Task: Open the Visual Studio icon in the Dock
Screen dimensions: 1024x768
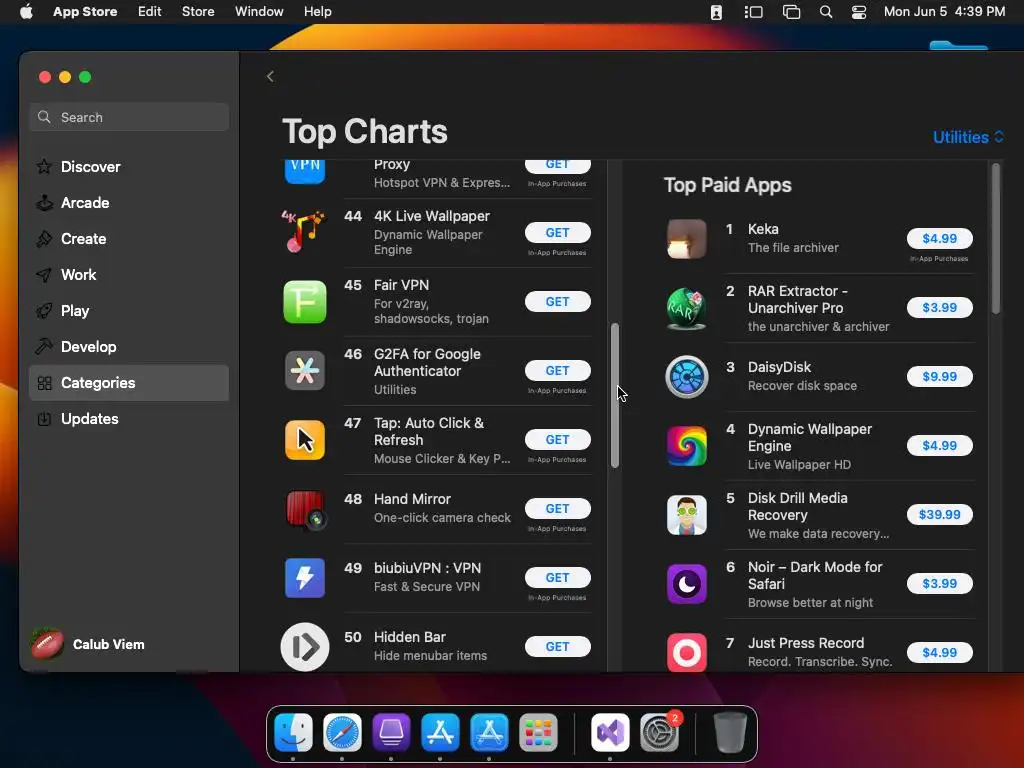Action: tap(610, 732)
